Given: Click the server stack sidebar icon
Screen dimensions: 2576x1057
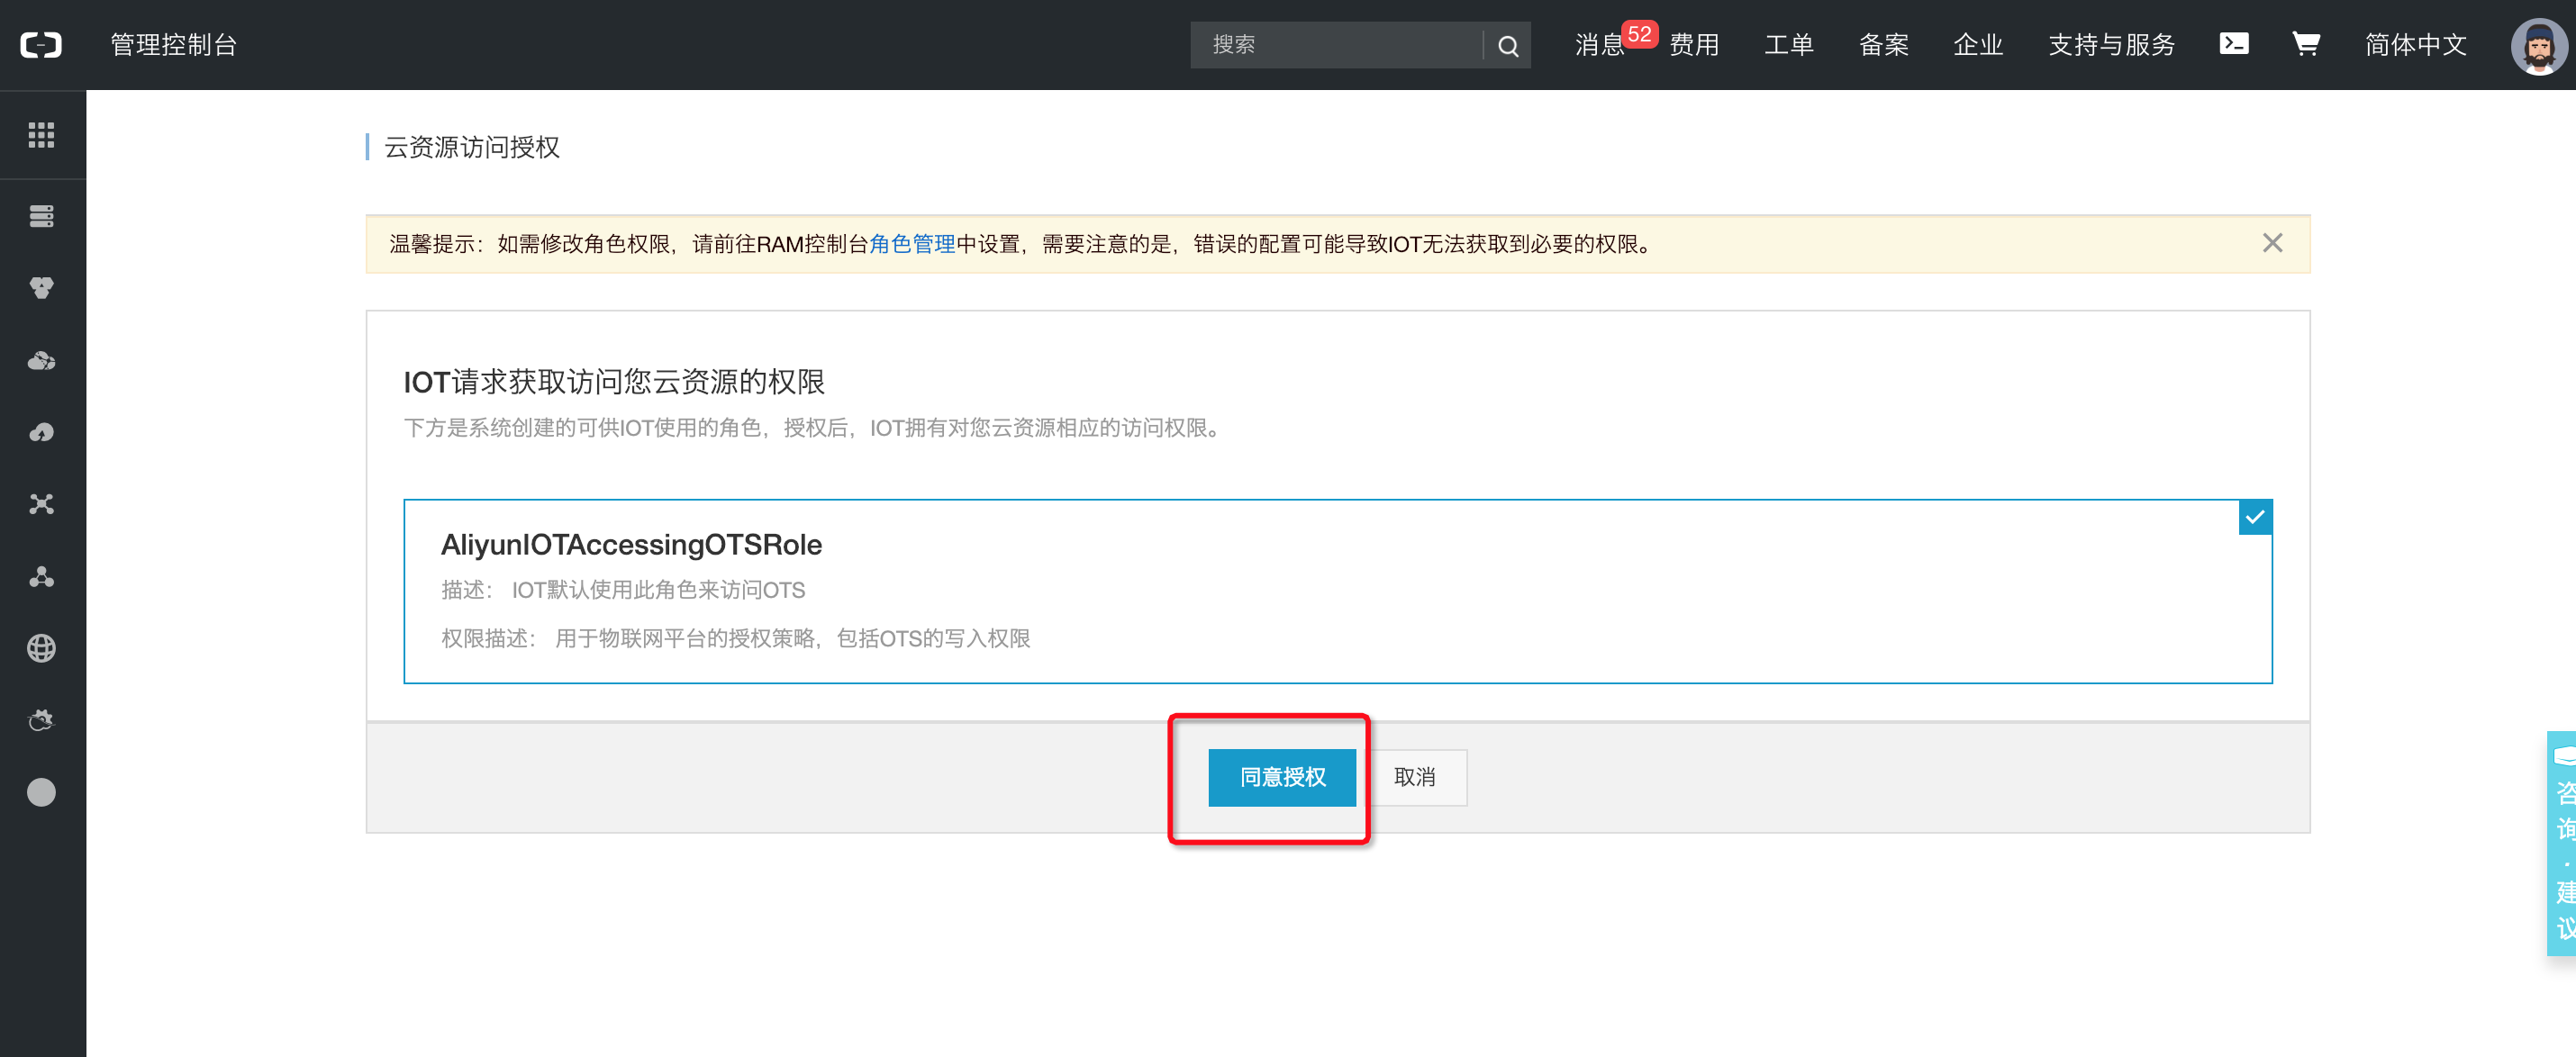Looking at the screenshot, I should click(x=41, y=216).
